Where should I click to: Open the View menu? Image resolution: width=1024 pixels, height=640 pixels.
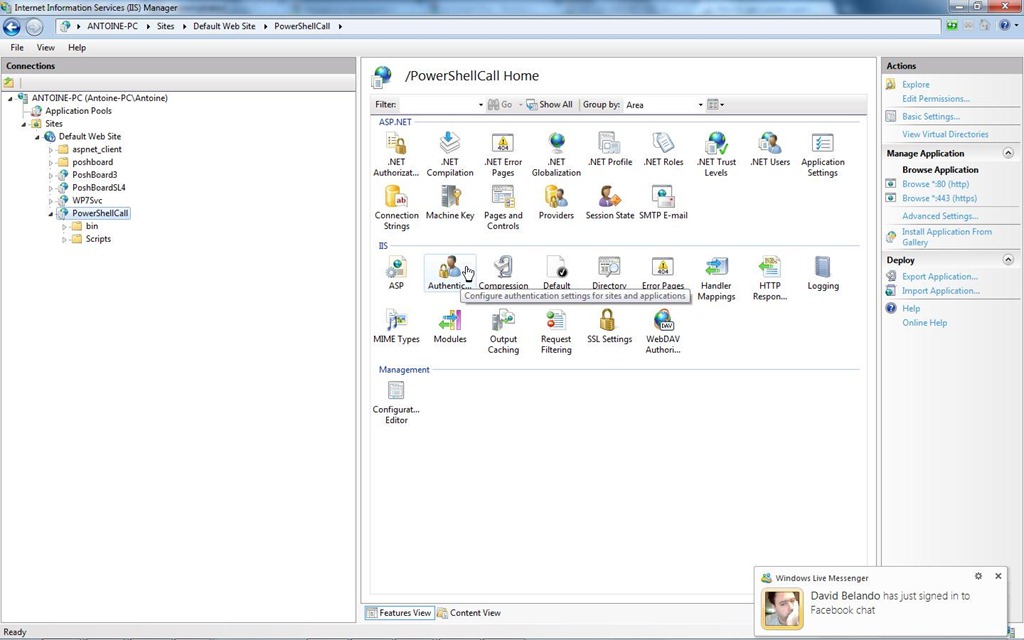point(46,48)
